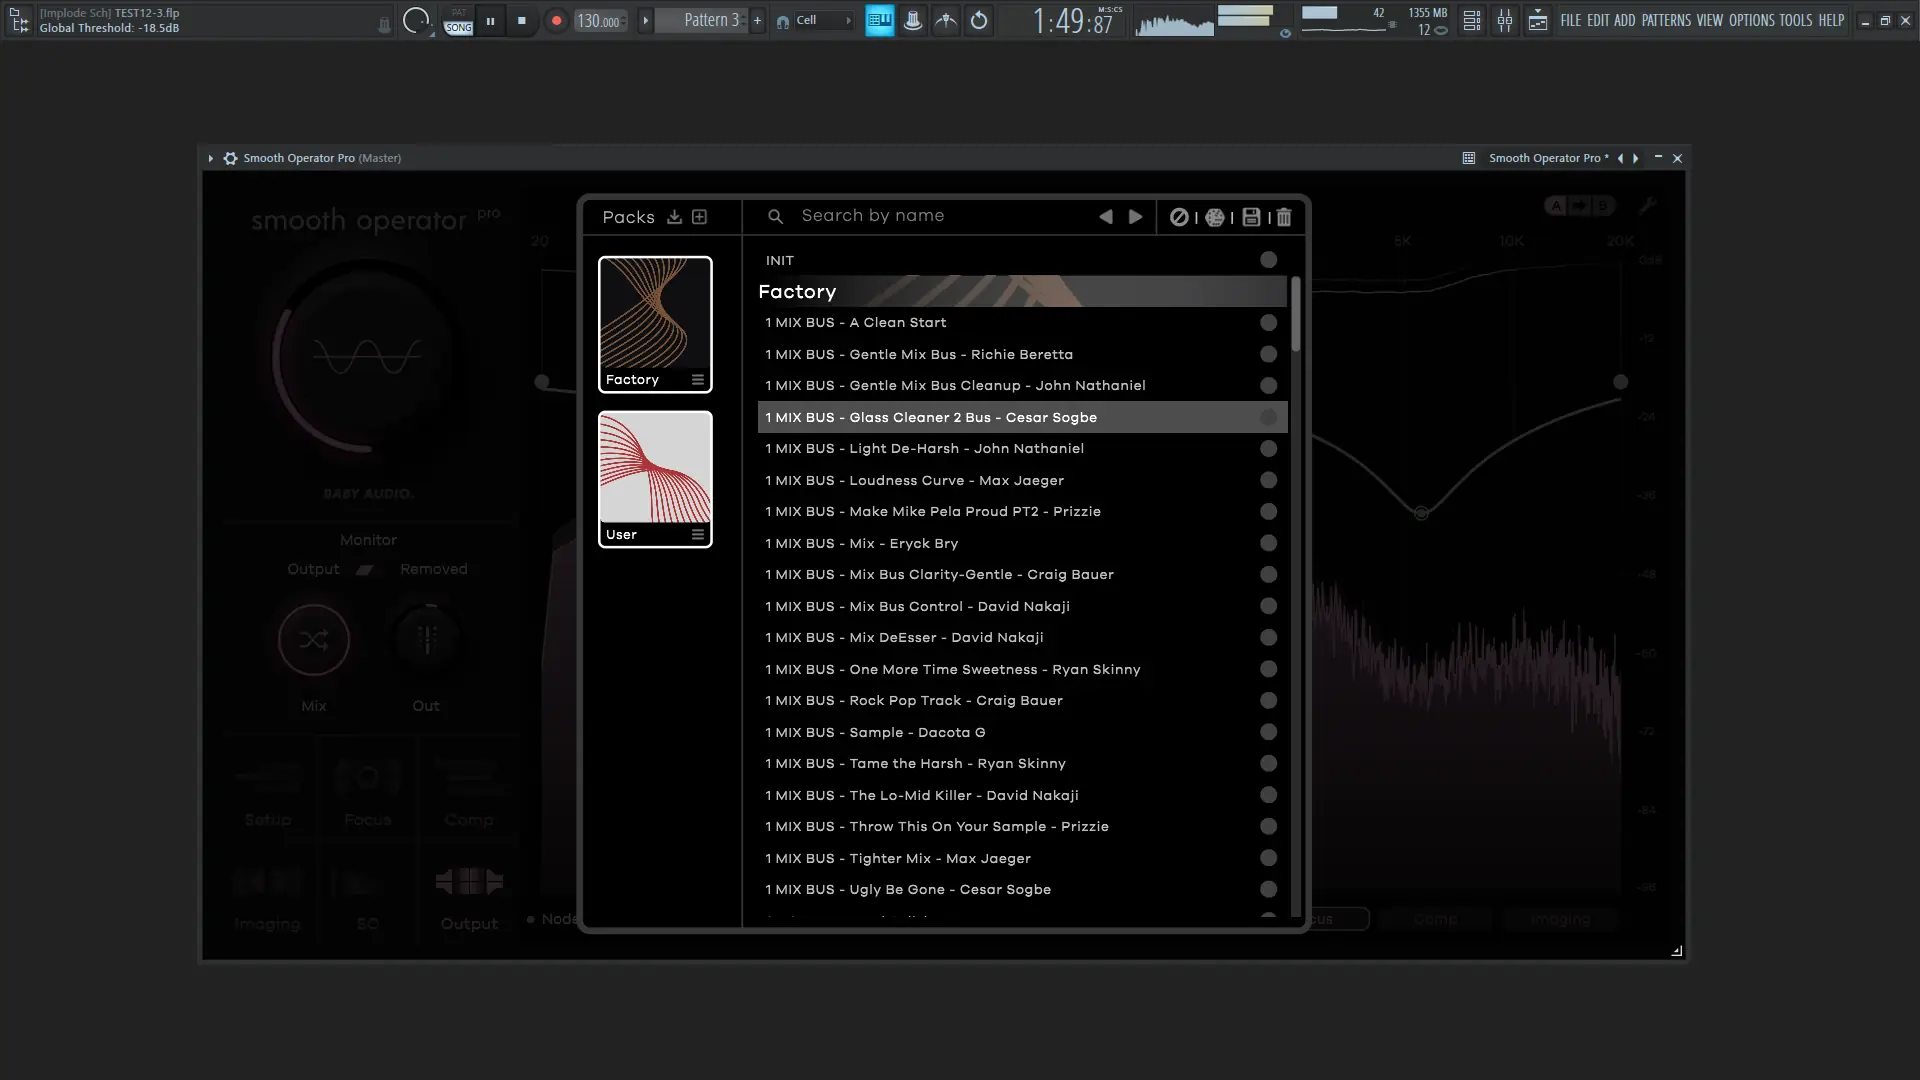
Task: Load the INIT preset
Action: click(780, 260)
